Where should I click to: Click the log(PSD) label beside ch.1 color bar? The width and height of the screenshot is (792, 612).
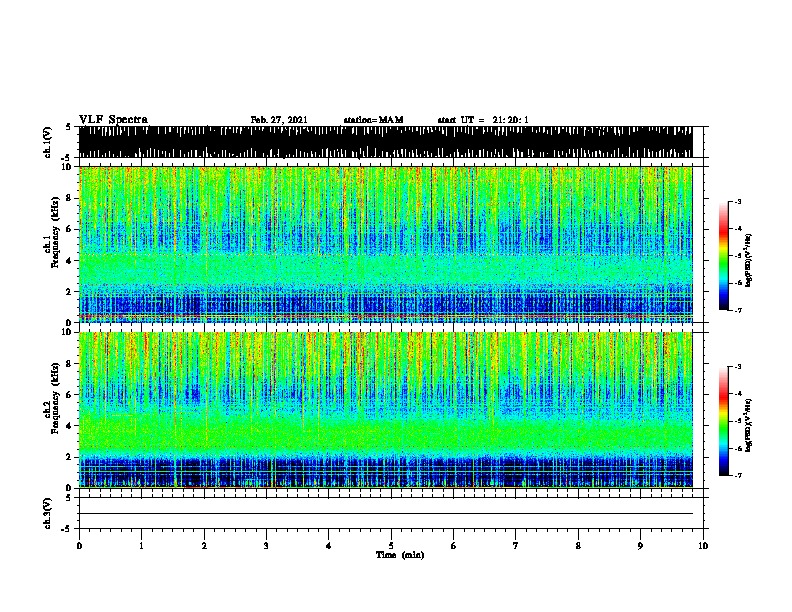(748, 261)
